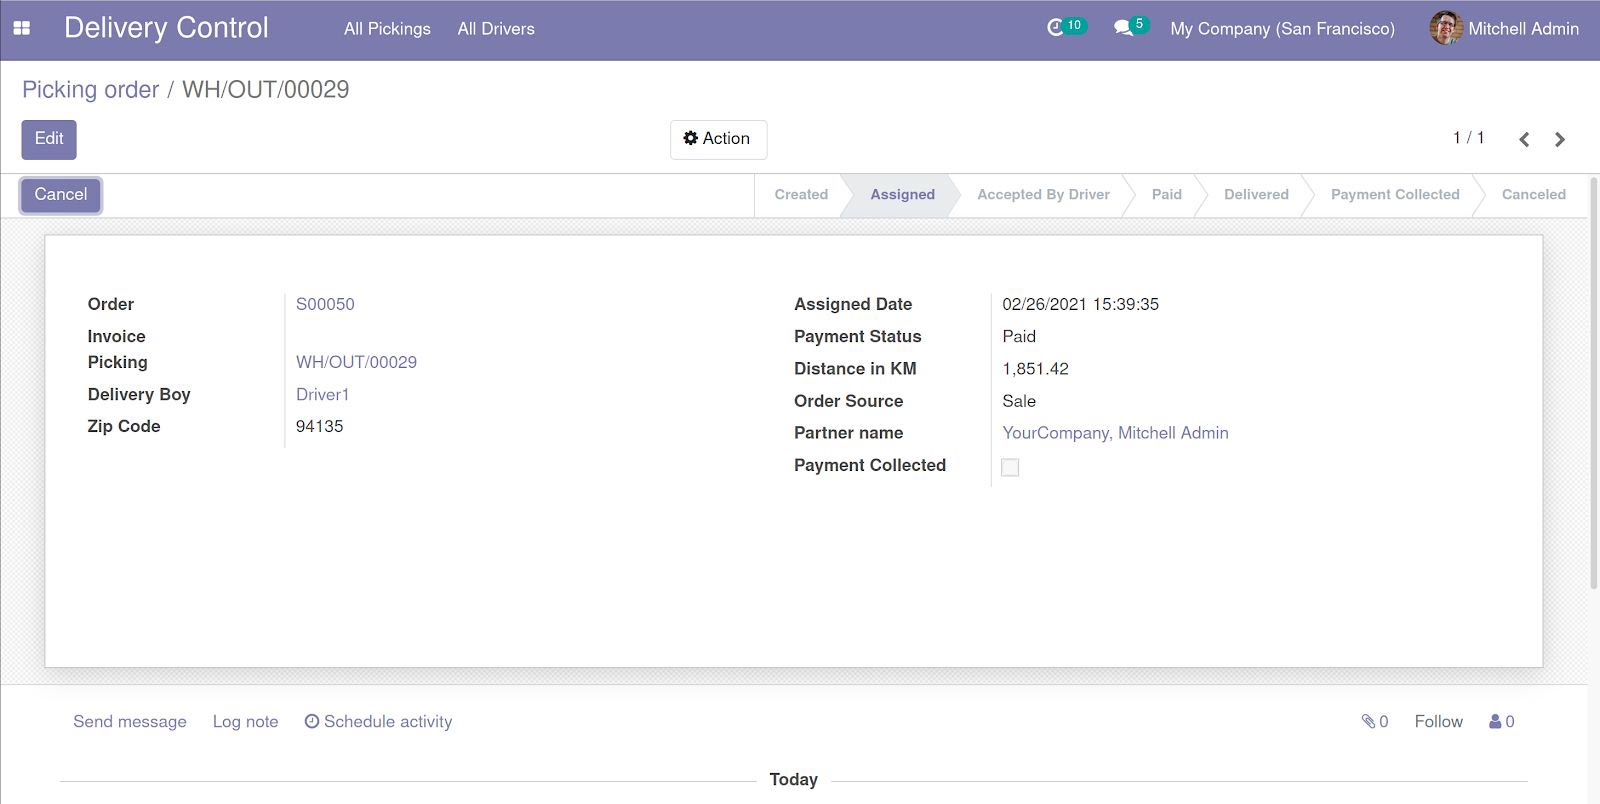Select Accepted By Driver stage
This screenshot has height=804, width=1600.
click(x=1043, y=195)
